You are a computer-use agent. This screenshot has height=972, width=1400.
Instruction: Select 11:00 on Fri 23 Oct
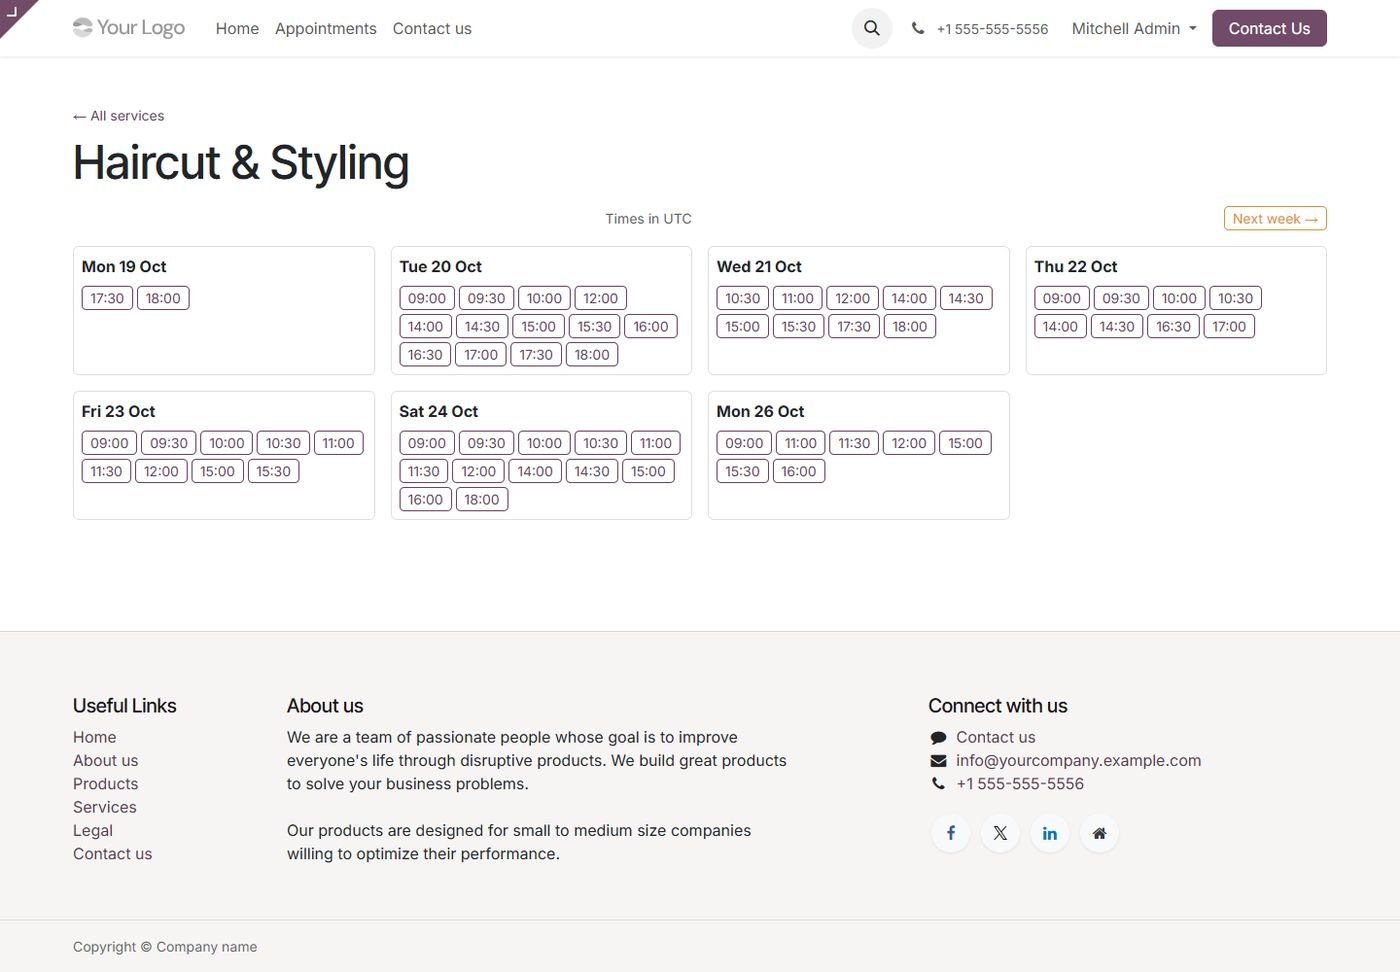(338, 443)
